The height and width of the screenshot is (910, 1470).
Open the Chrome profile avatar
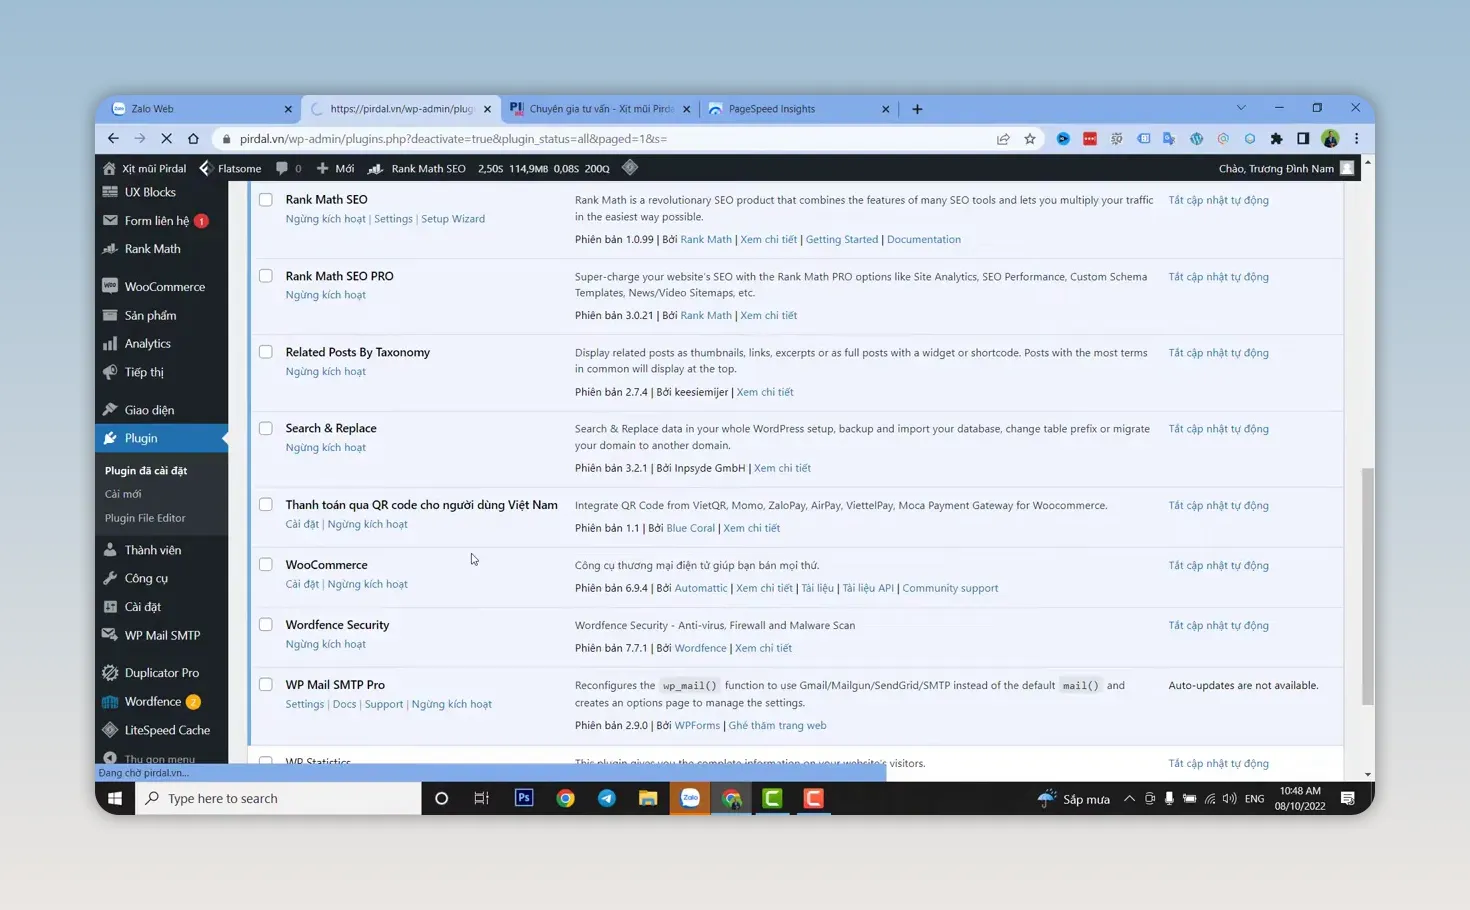pos(1330,139)
